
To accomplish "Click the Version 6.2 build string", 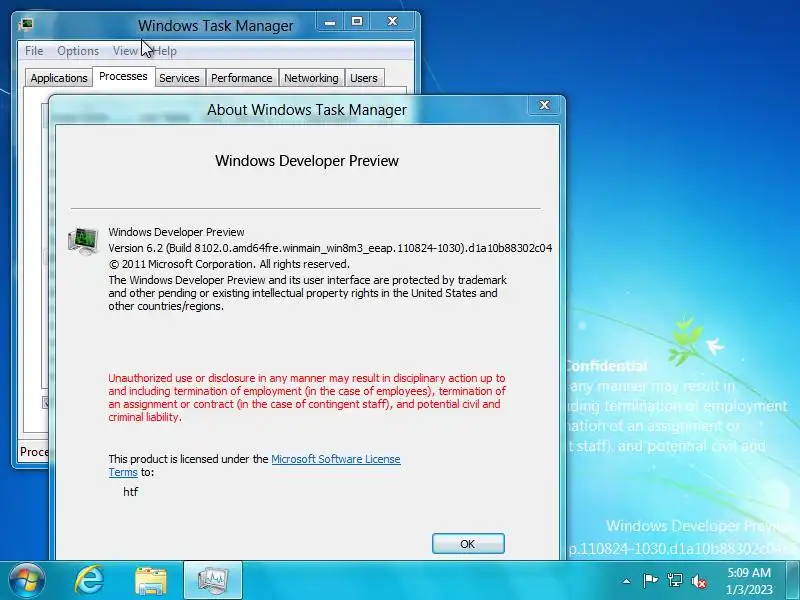I will 330,248.
